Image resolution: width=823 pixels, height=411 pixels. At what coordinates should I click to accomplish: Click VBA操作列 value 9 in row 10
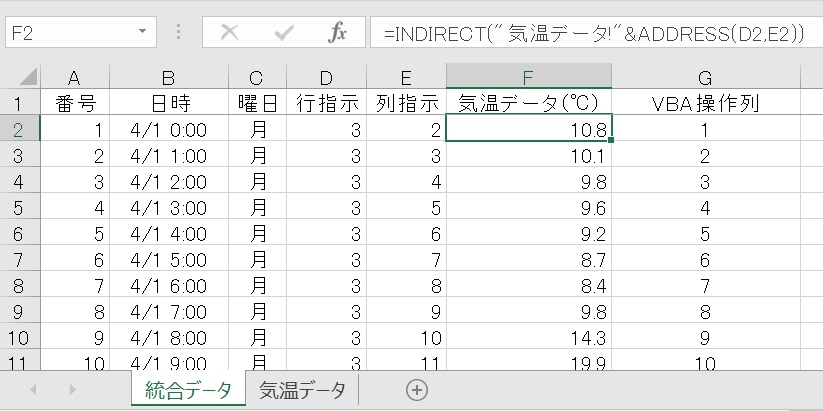pos(706,338)
